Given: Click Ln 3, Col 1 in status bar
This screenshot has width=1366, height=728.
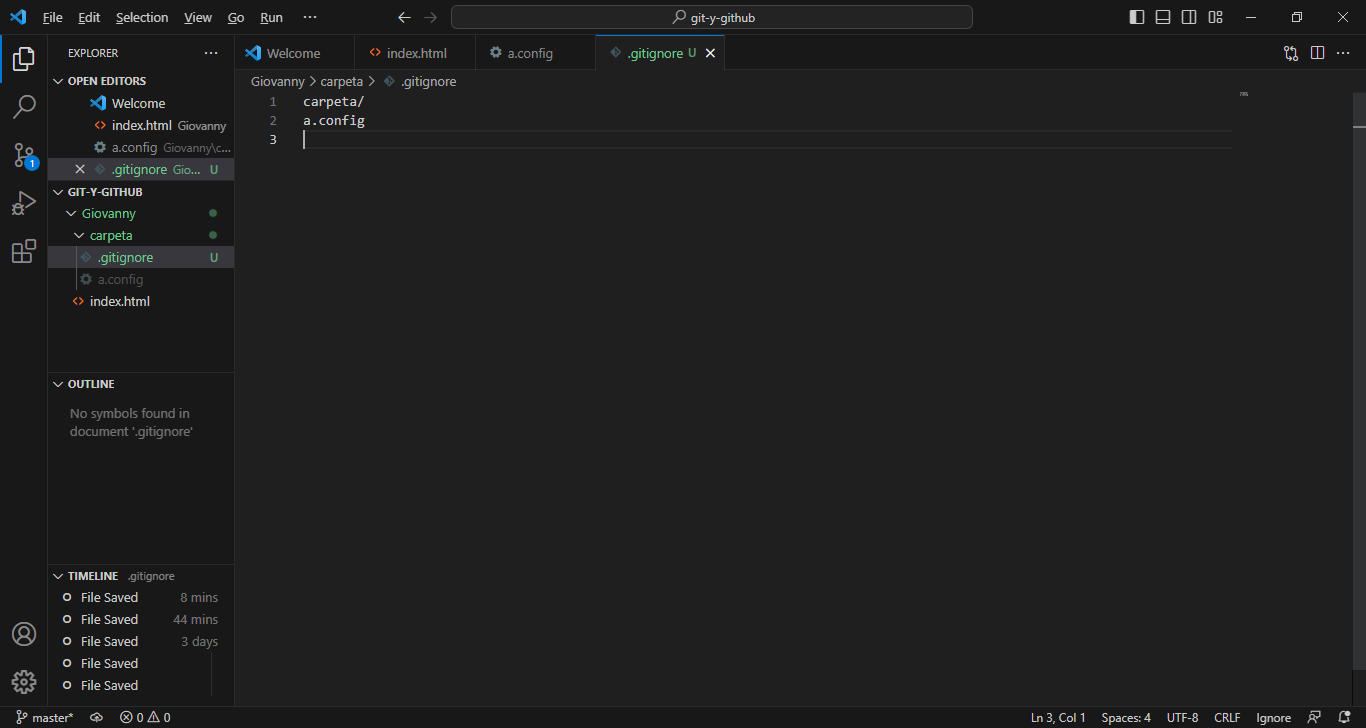Looking at the screenshot, I should pos(1058,717).
